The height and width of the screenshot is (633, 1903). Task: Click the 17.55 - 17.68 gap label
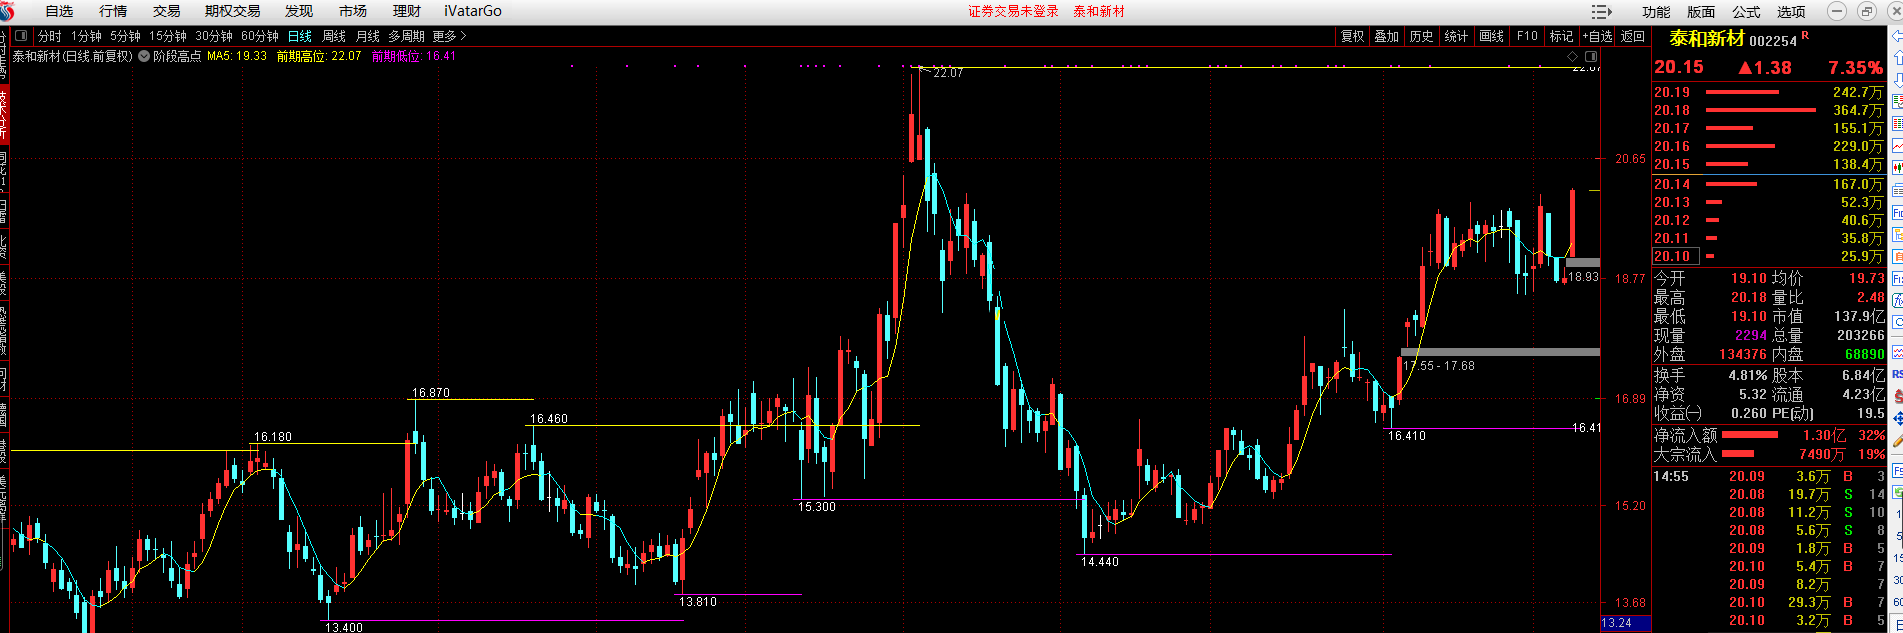click(x=1439, y=366)
